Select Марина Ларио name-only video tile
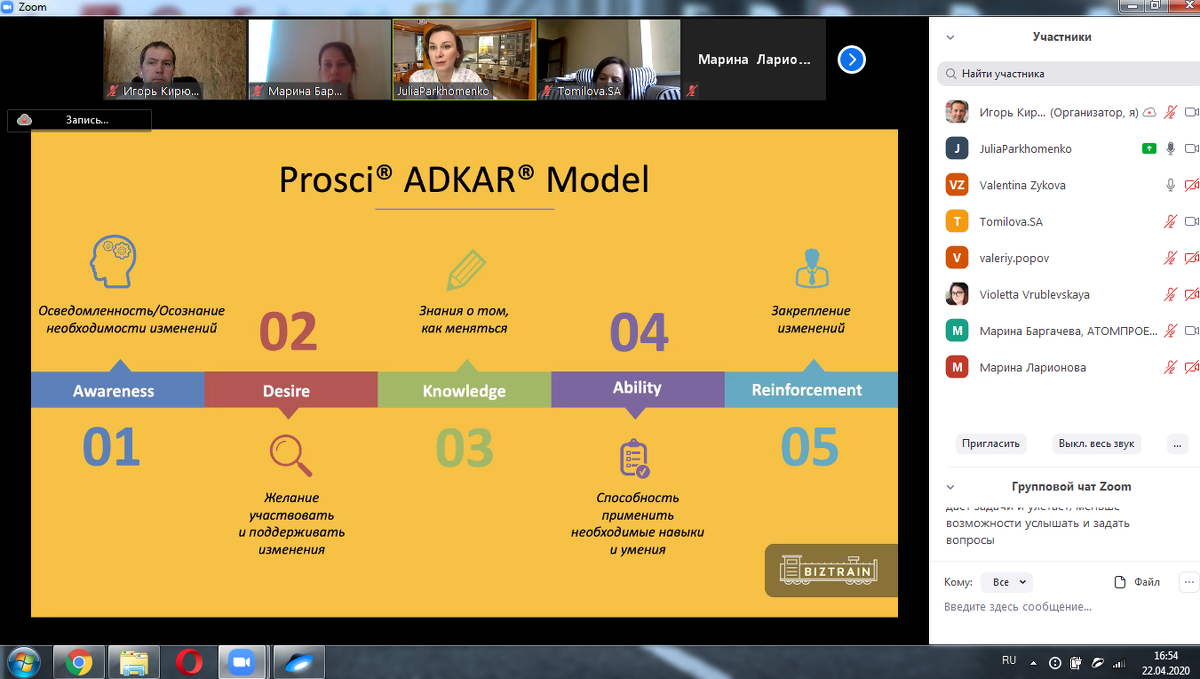Viewport: 1200px width, 679px height. [x=754, y=60]
